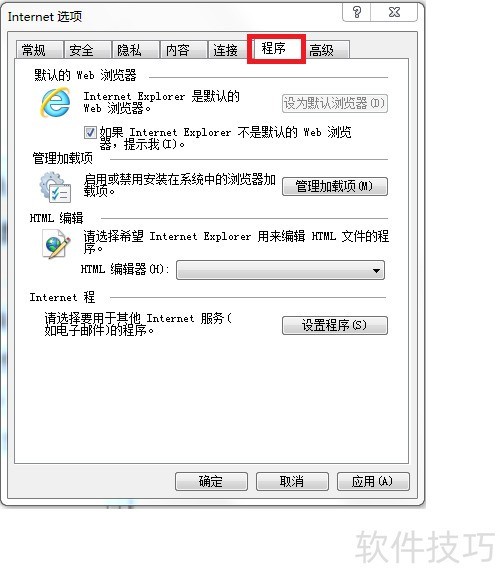Image resolution: width=500 pixels, height=584 pixels.
Task: Open the 高级 tab
Action: click(x=326, y=50)
